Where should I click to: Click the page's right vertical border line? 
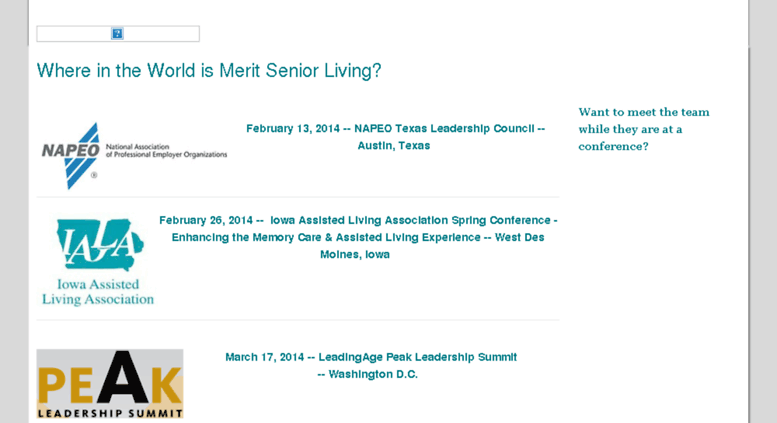click(x=749, y=212)
